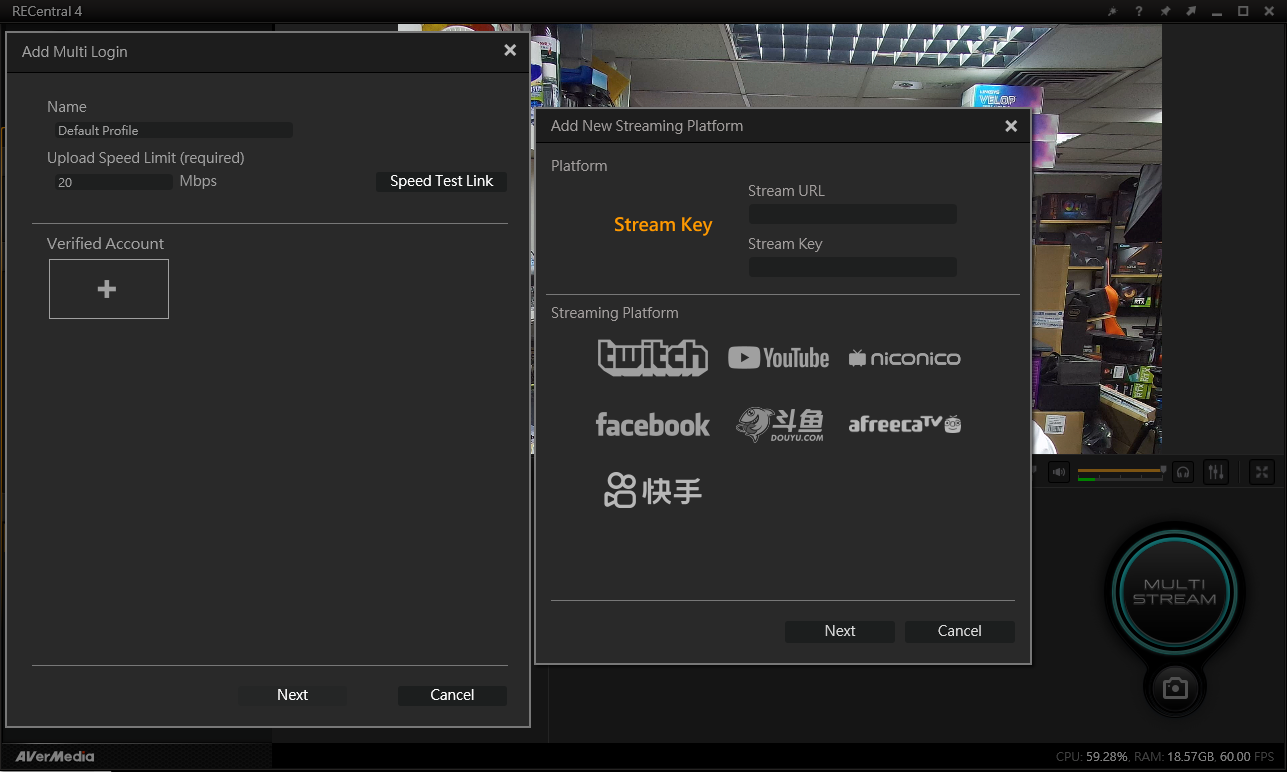Click the 60.00 FPS status text
Image resolution: width=1287 pixels, height=772 pixels.
click(1247, 757)
